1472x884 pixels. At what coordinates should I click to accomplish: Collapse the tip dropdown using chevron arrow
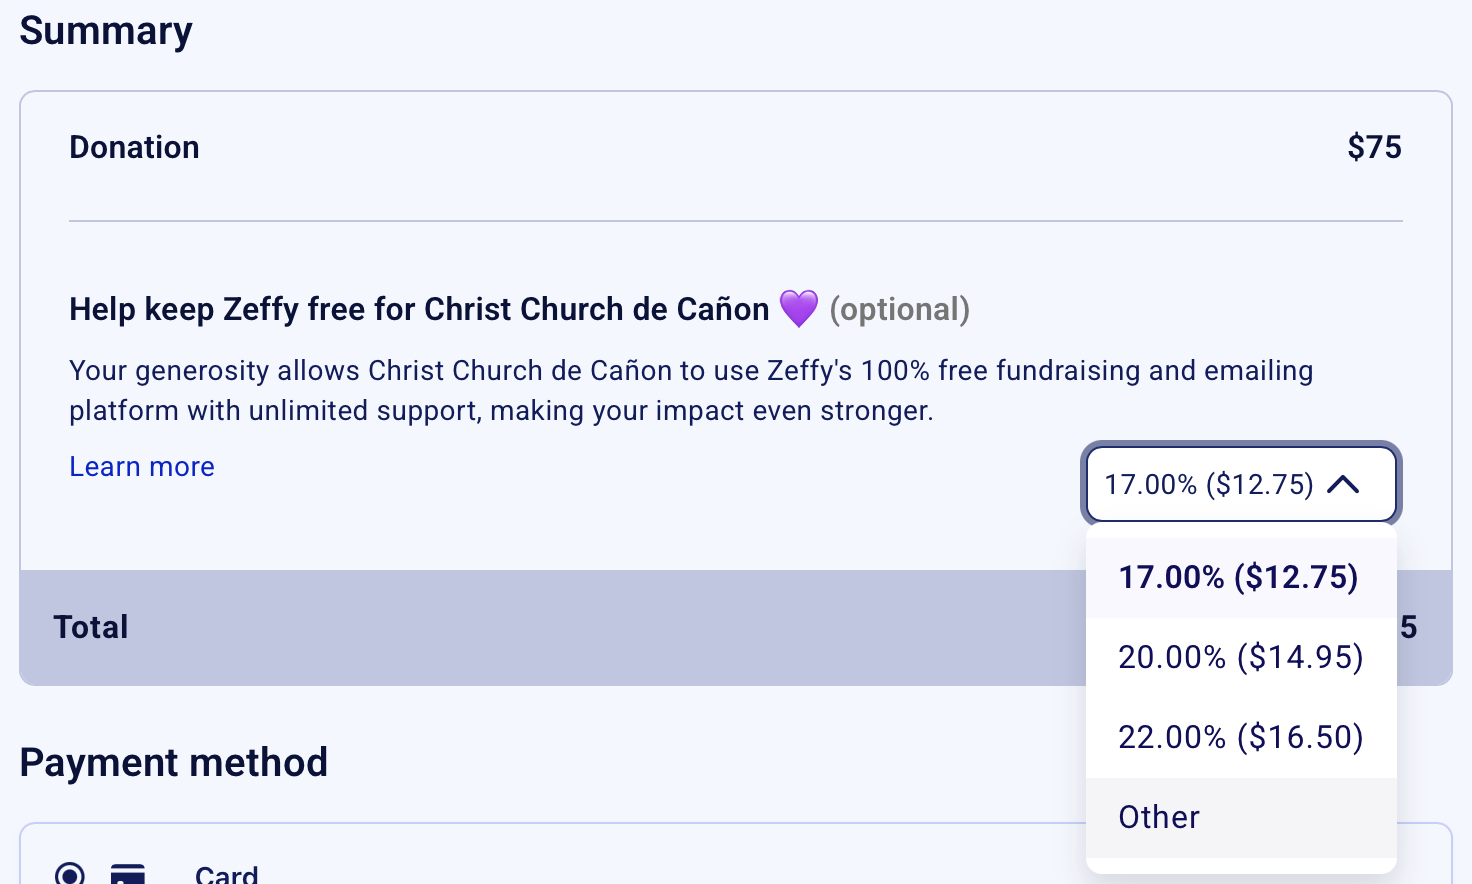point(1343,485)
